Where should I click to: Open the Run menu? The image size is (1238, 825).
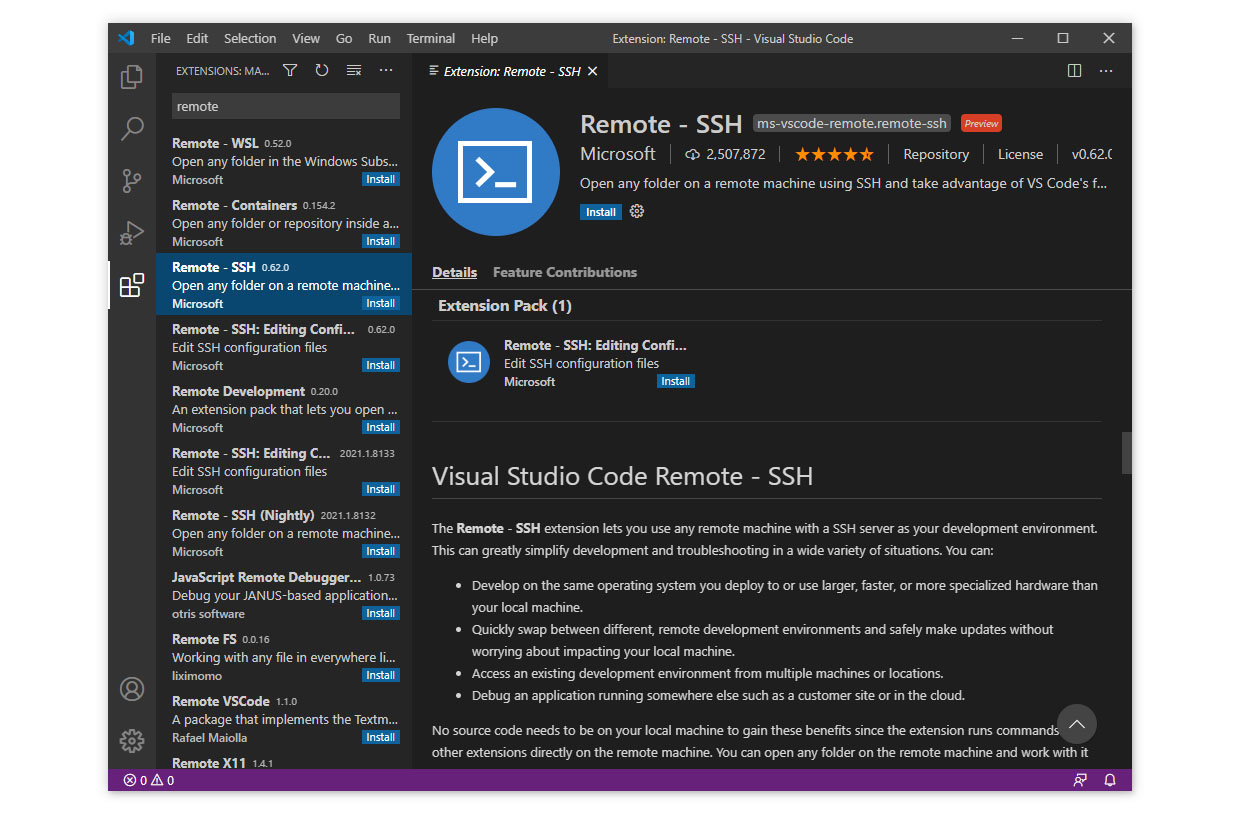click(380, 39)
